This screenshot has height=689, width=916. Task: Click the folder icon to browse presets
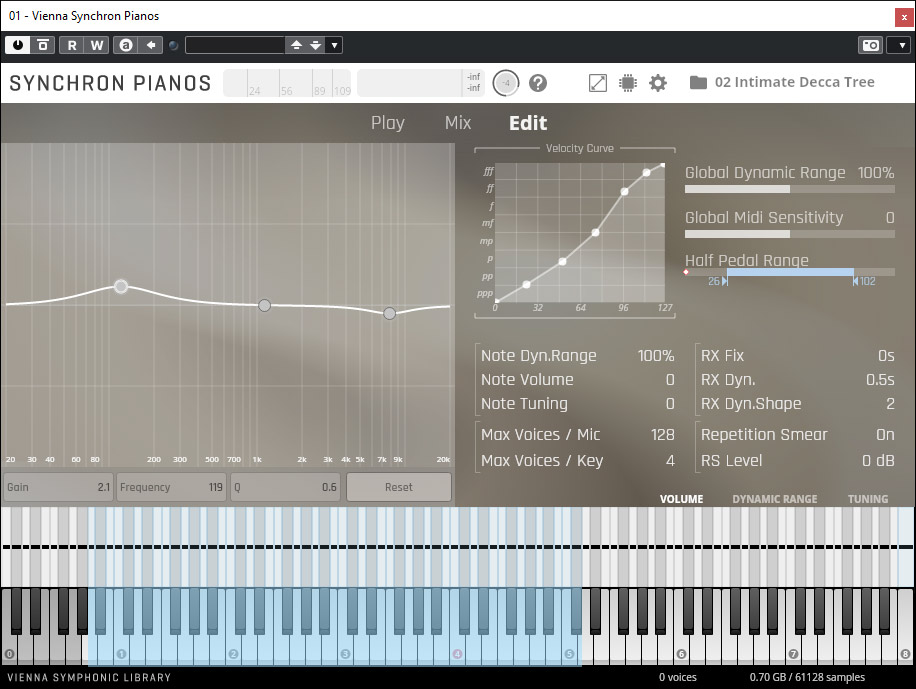pyautogui.click(x=698, y=83)
